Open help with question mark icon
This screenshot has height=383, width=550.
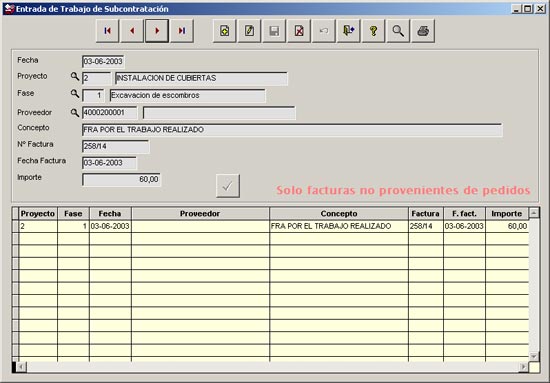373,31
